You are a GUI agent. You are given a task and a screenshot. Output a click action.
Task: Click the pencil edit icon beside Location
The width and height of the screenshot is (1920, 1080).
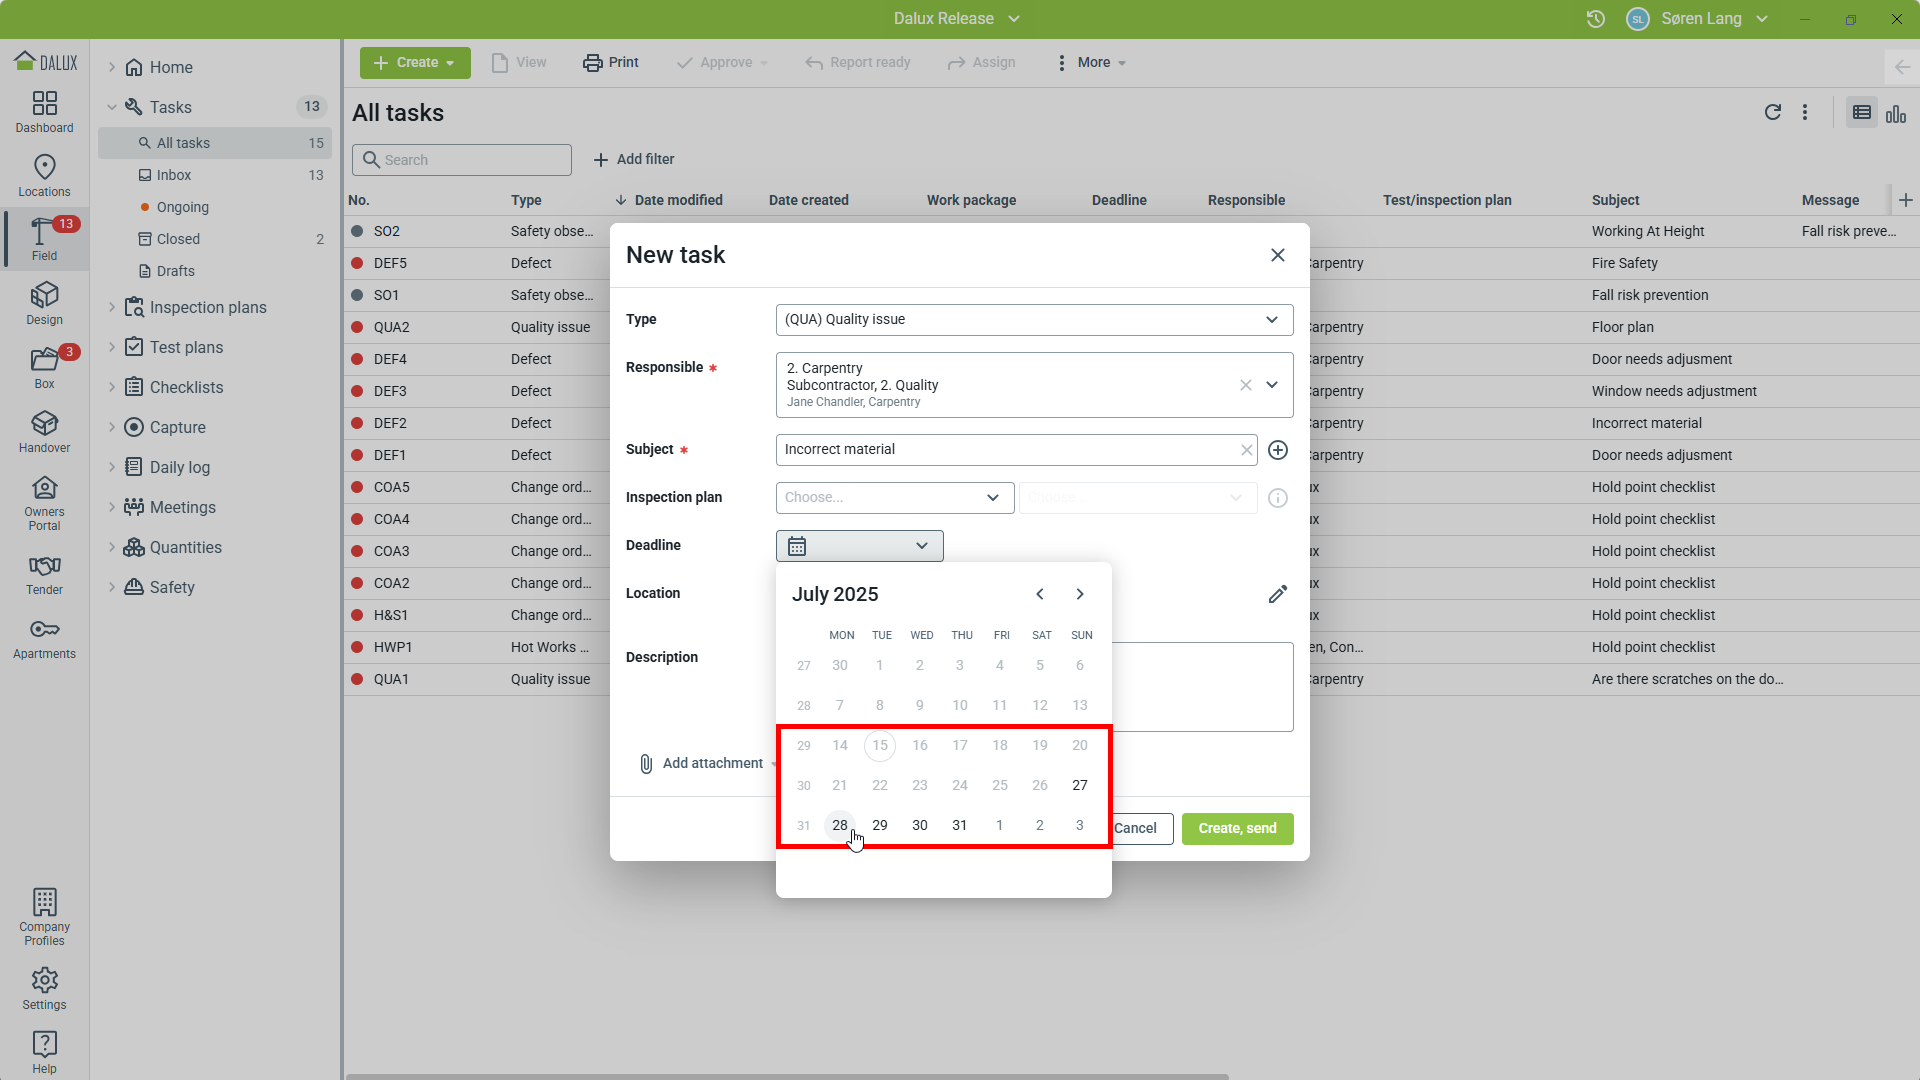coord(1277,594)
